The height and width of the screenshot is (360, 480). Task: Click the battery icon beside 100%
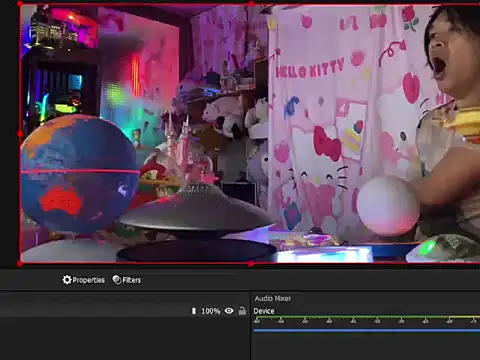tap(194, 311)
